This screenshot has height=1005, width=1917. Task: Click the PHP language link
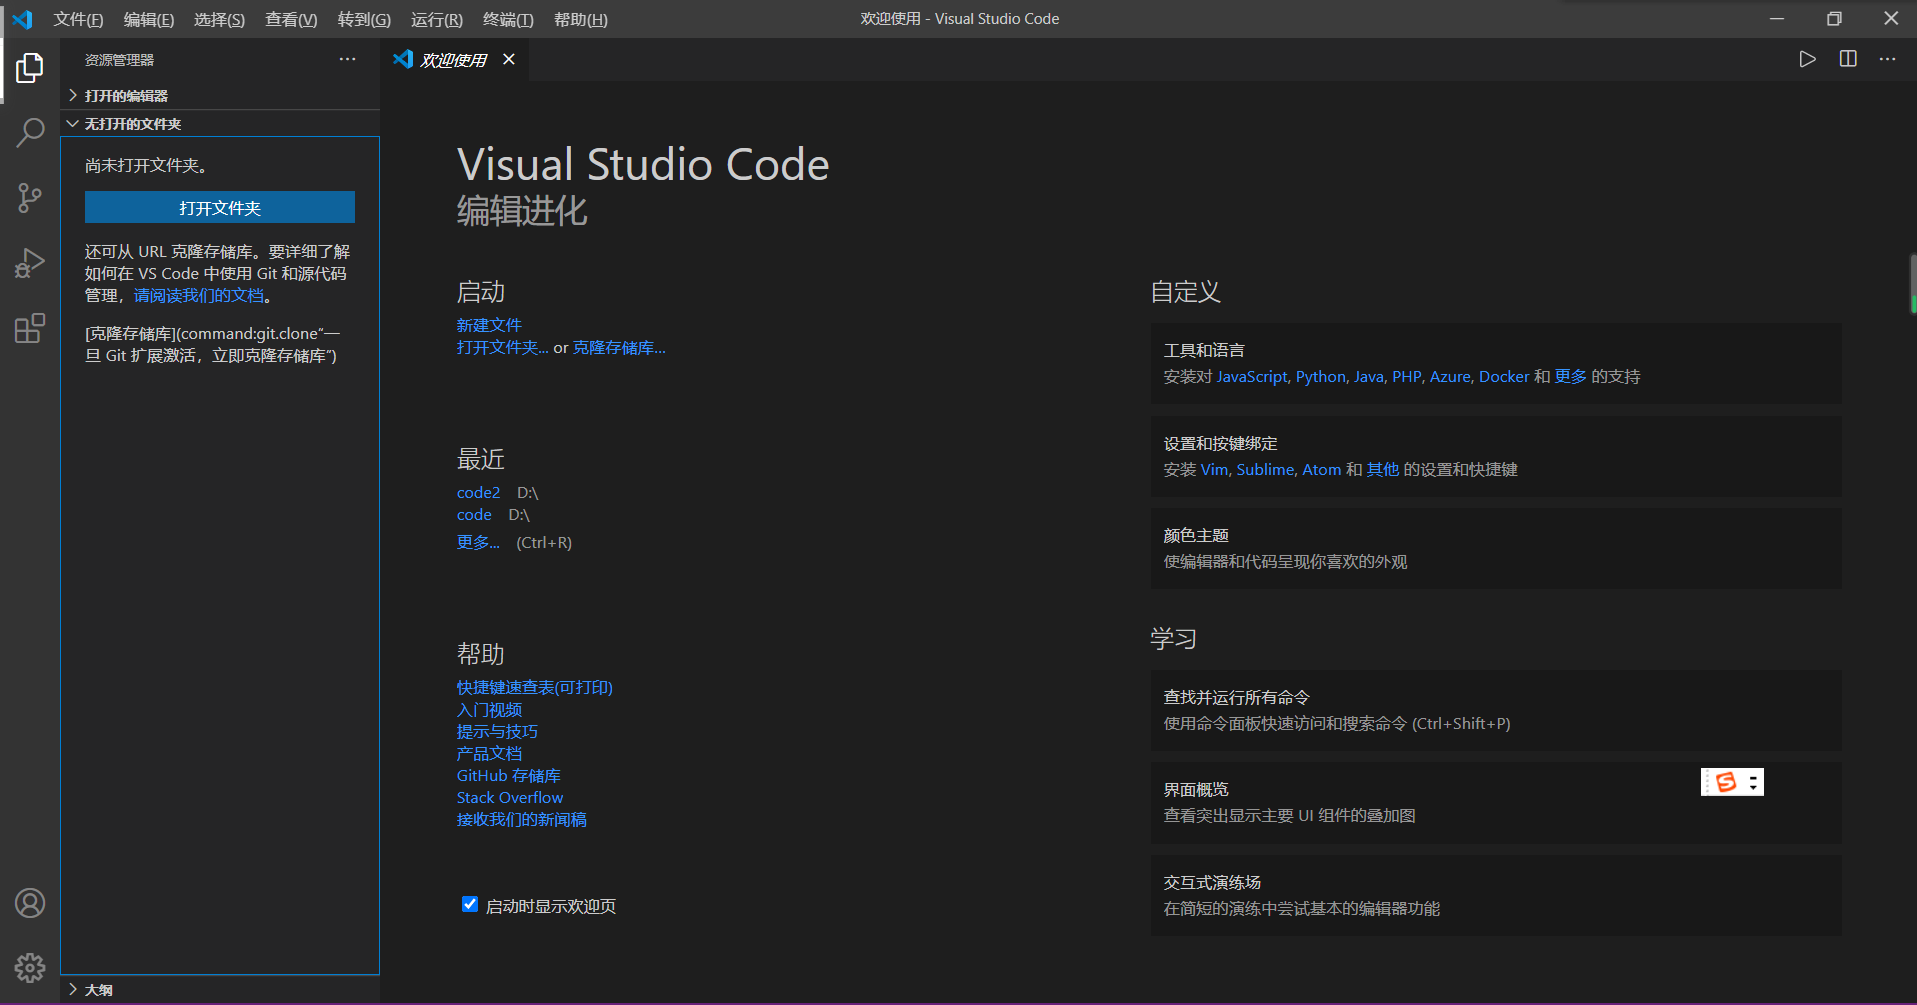(x=1406, y=376)
